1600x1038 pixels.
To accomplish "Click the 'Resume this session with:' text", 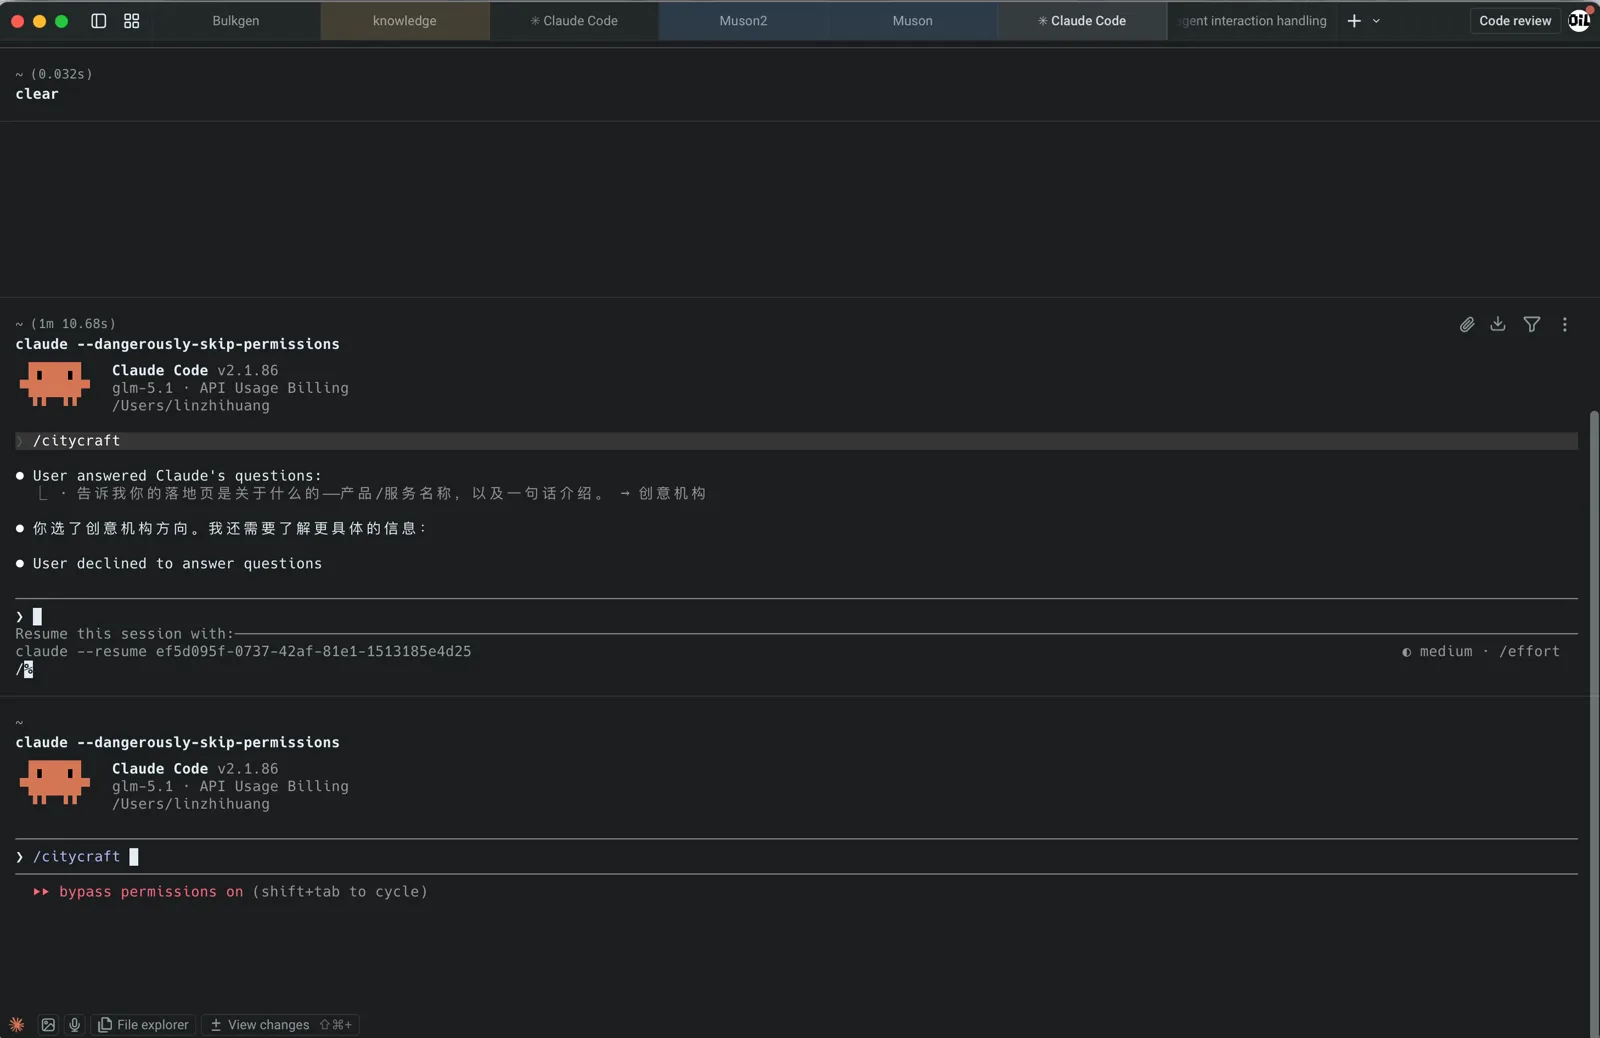I will (124, 634).
